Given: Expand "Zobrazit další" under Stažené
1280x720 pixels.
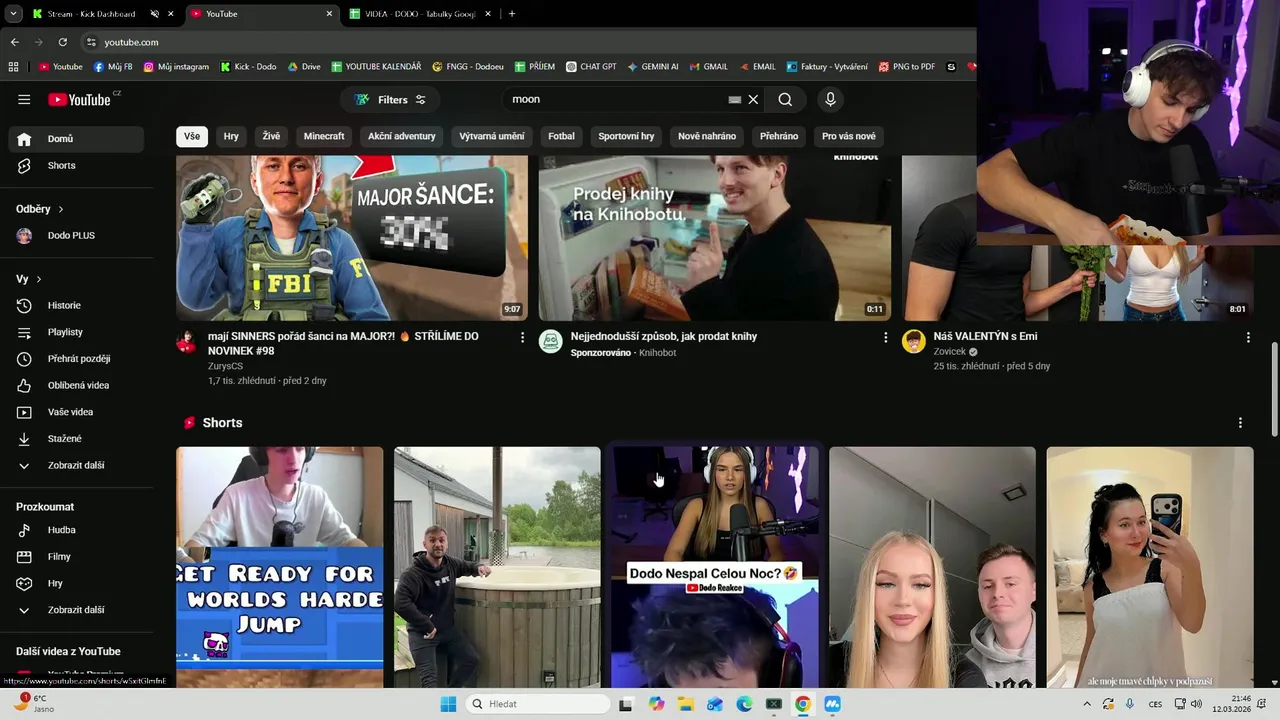Looking at the screenshot, I should click(x=76, y=465).
